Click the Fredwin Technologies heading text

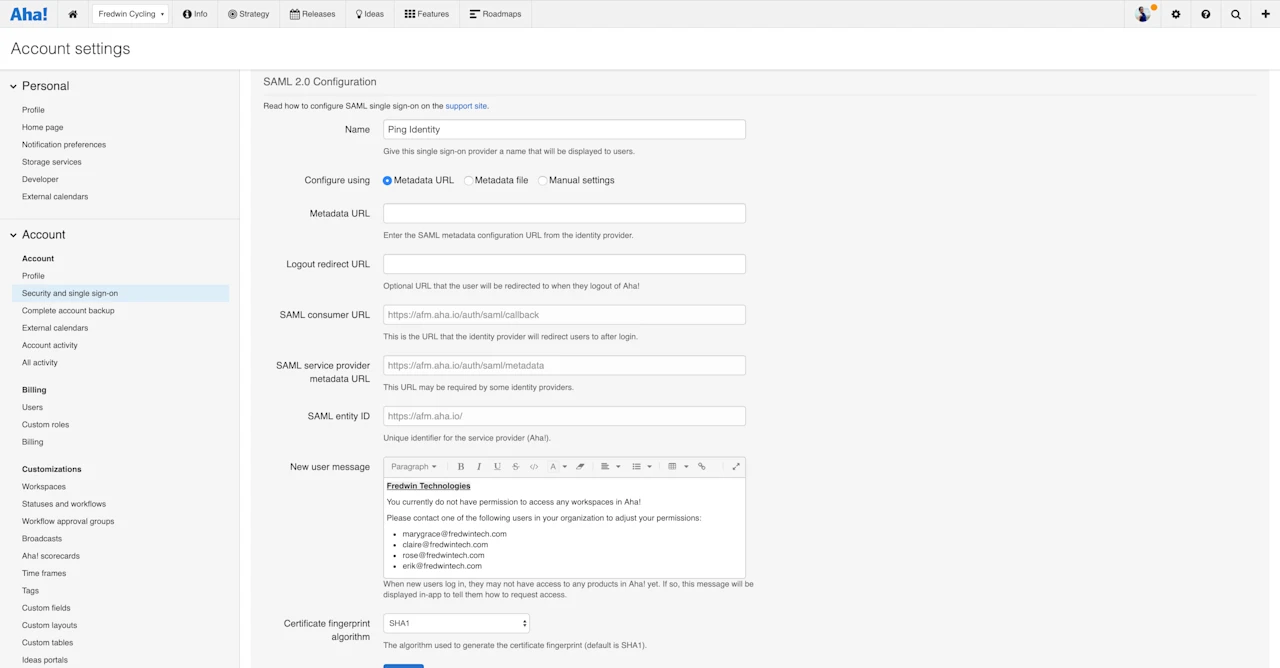coord(428,486)
